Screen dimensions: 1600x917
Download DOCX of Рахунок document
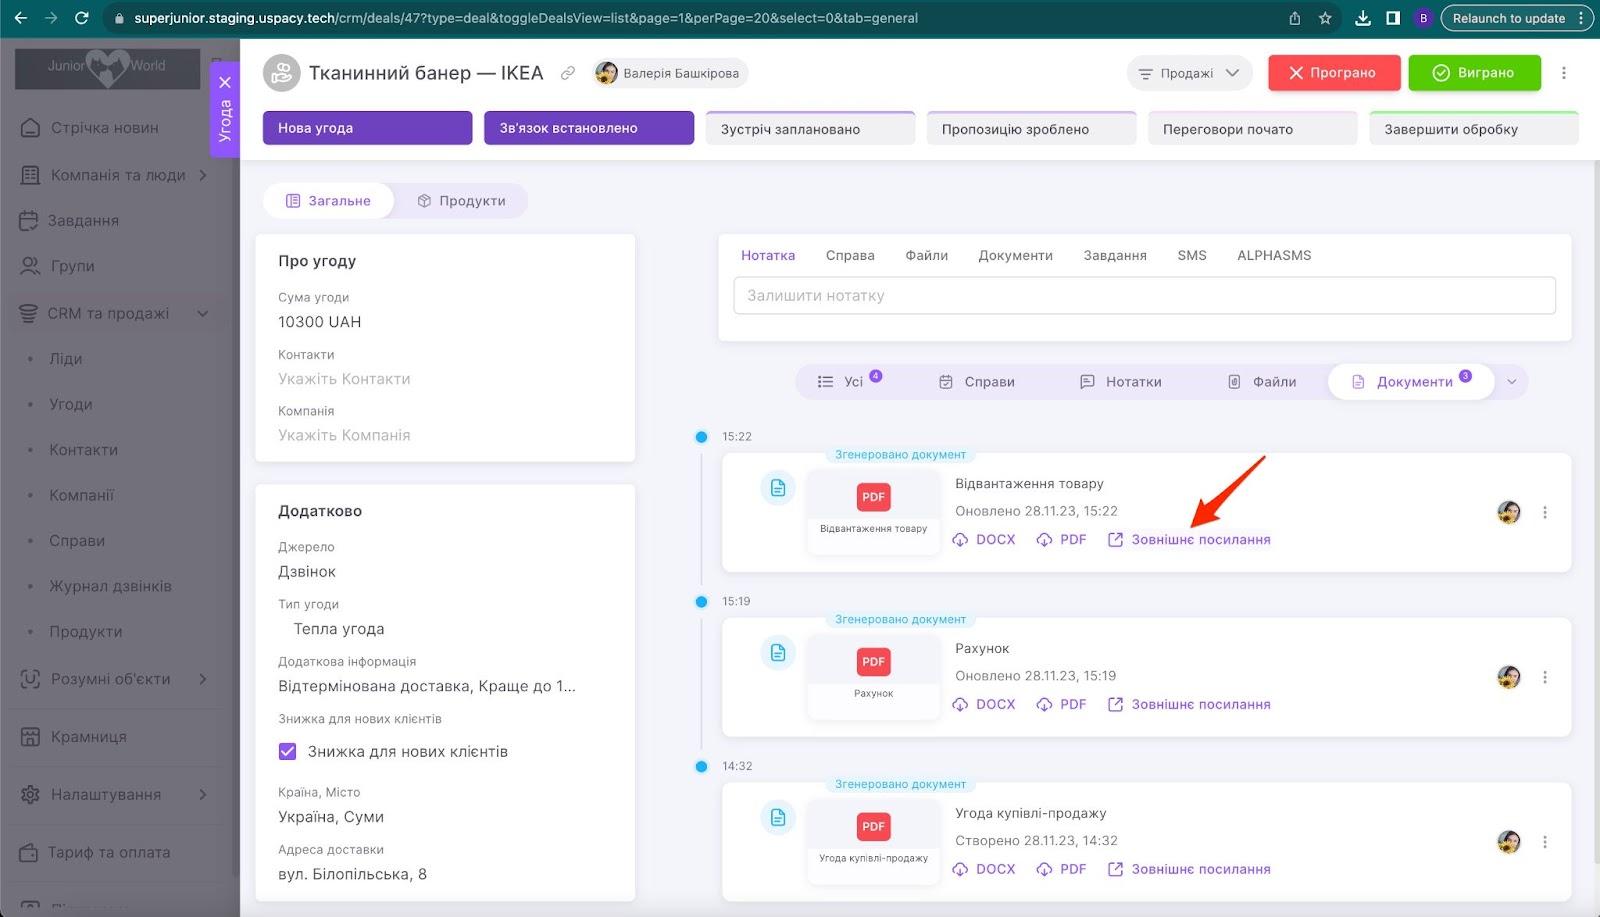coord(984,704)
